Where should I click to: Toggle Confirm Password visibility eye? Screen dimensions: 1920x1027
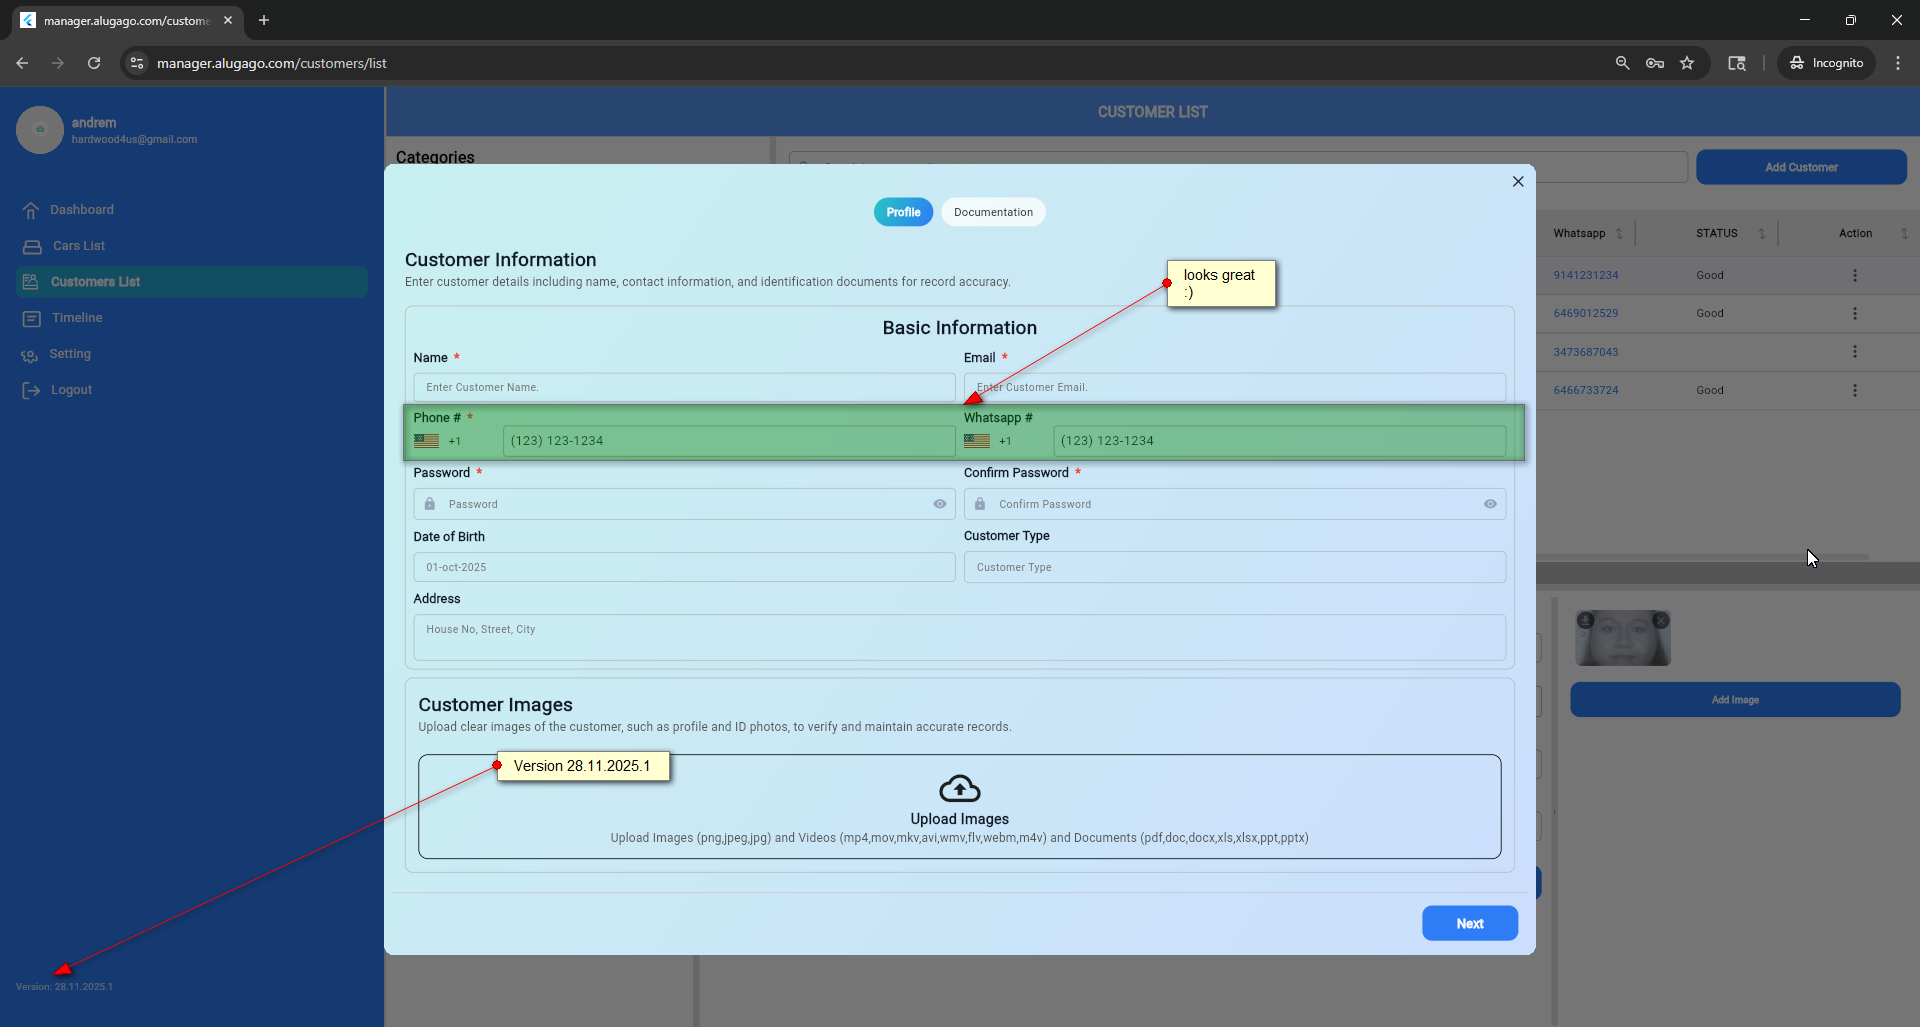(1489, 504)
